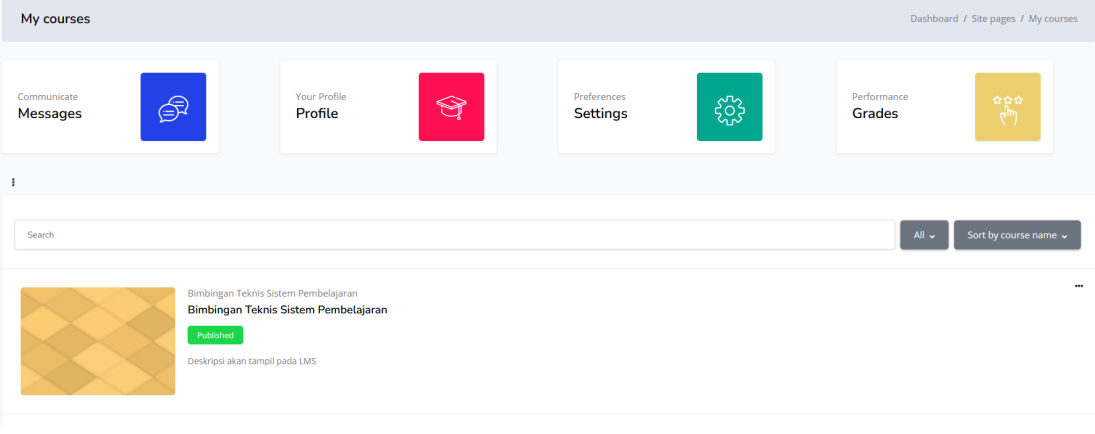Click inside the course Search field
This screenshot has width=1095, height=434.
(x=454, y=235)
